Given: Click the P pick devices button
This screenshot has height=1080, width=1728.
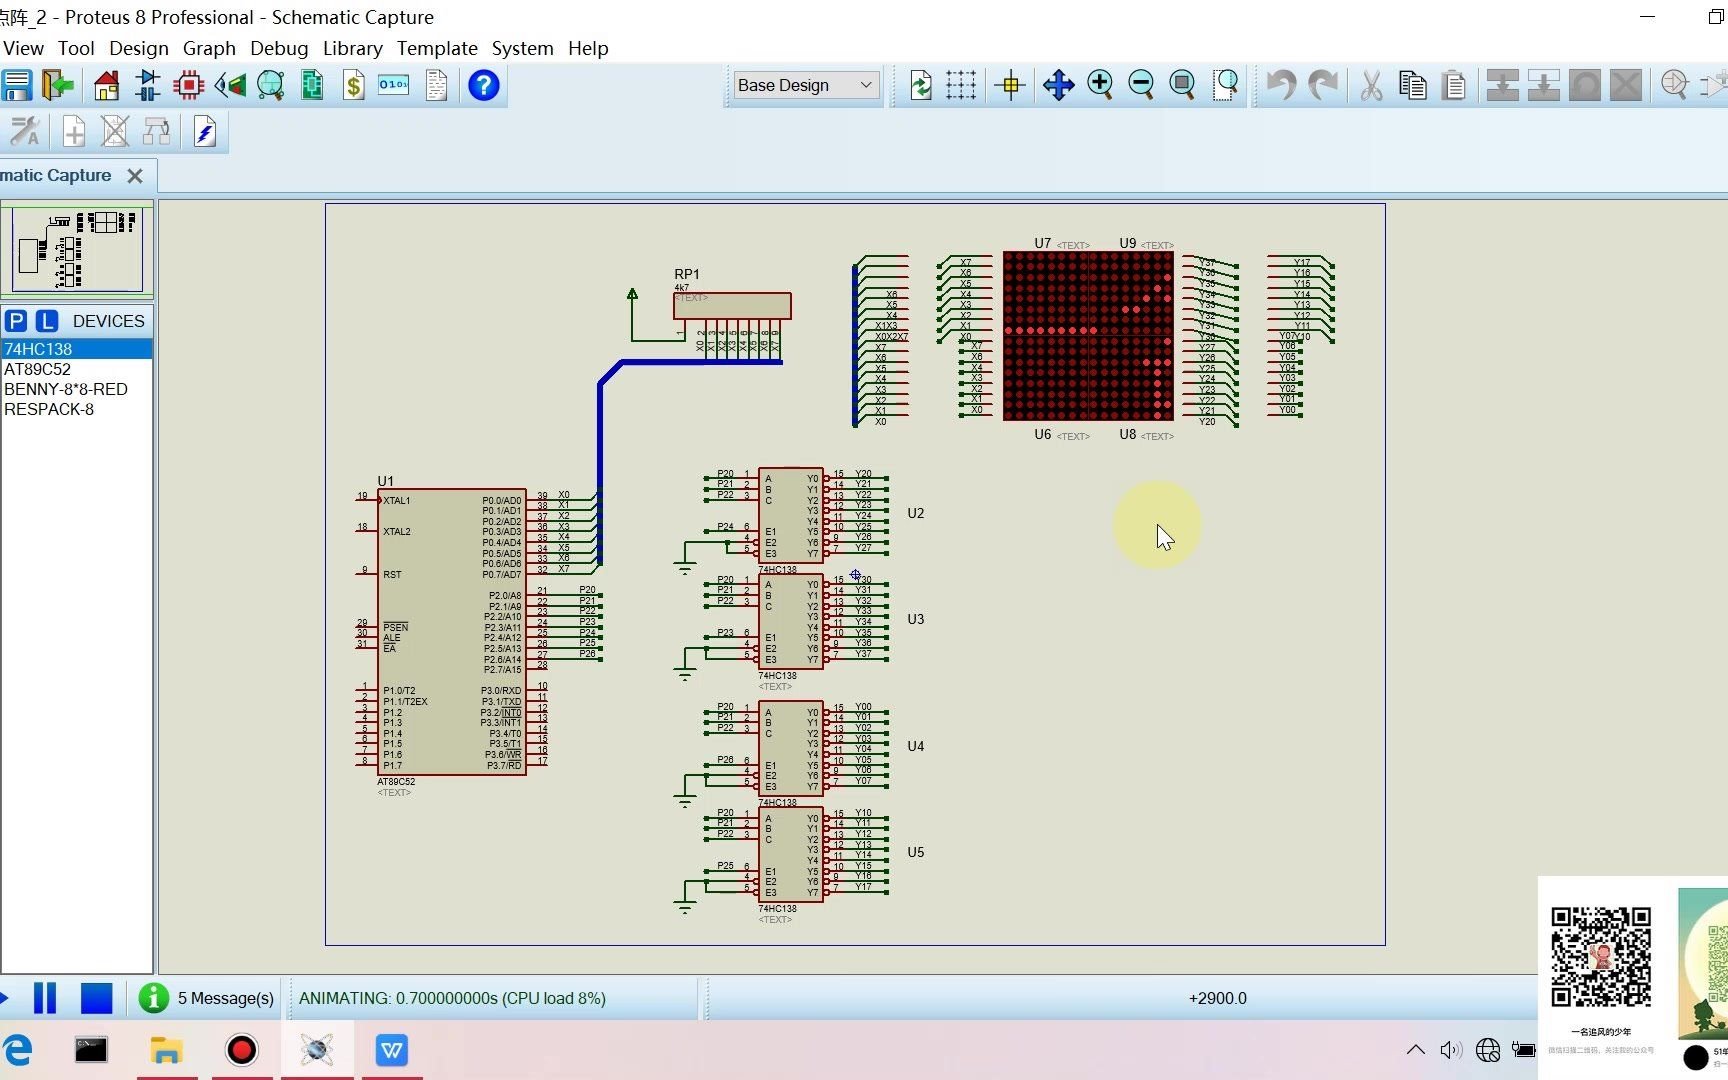Looking at the screenshot, I should coord(16,321).
